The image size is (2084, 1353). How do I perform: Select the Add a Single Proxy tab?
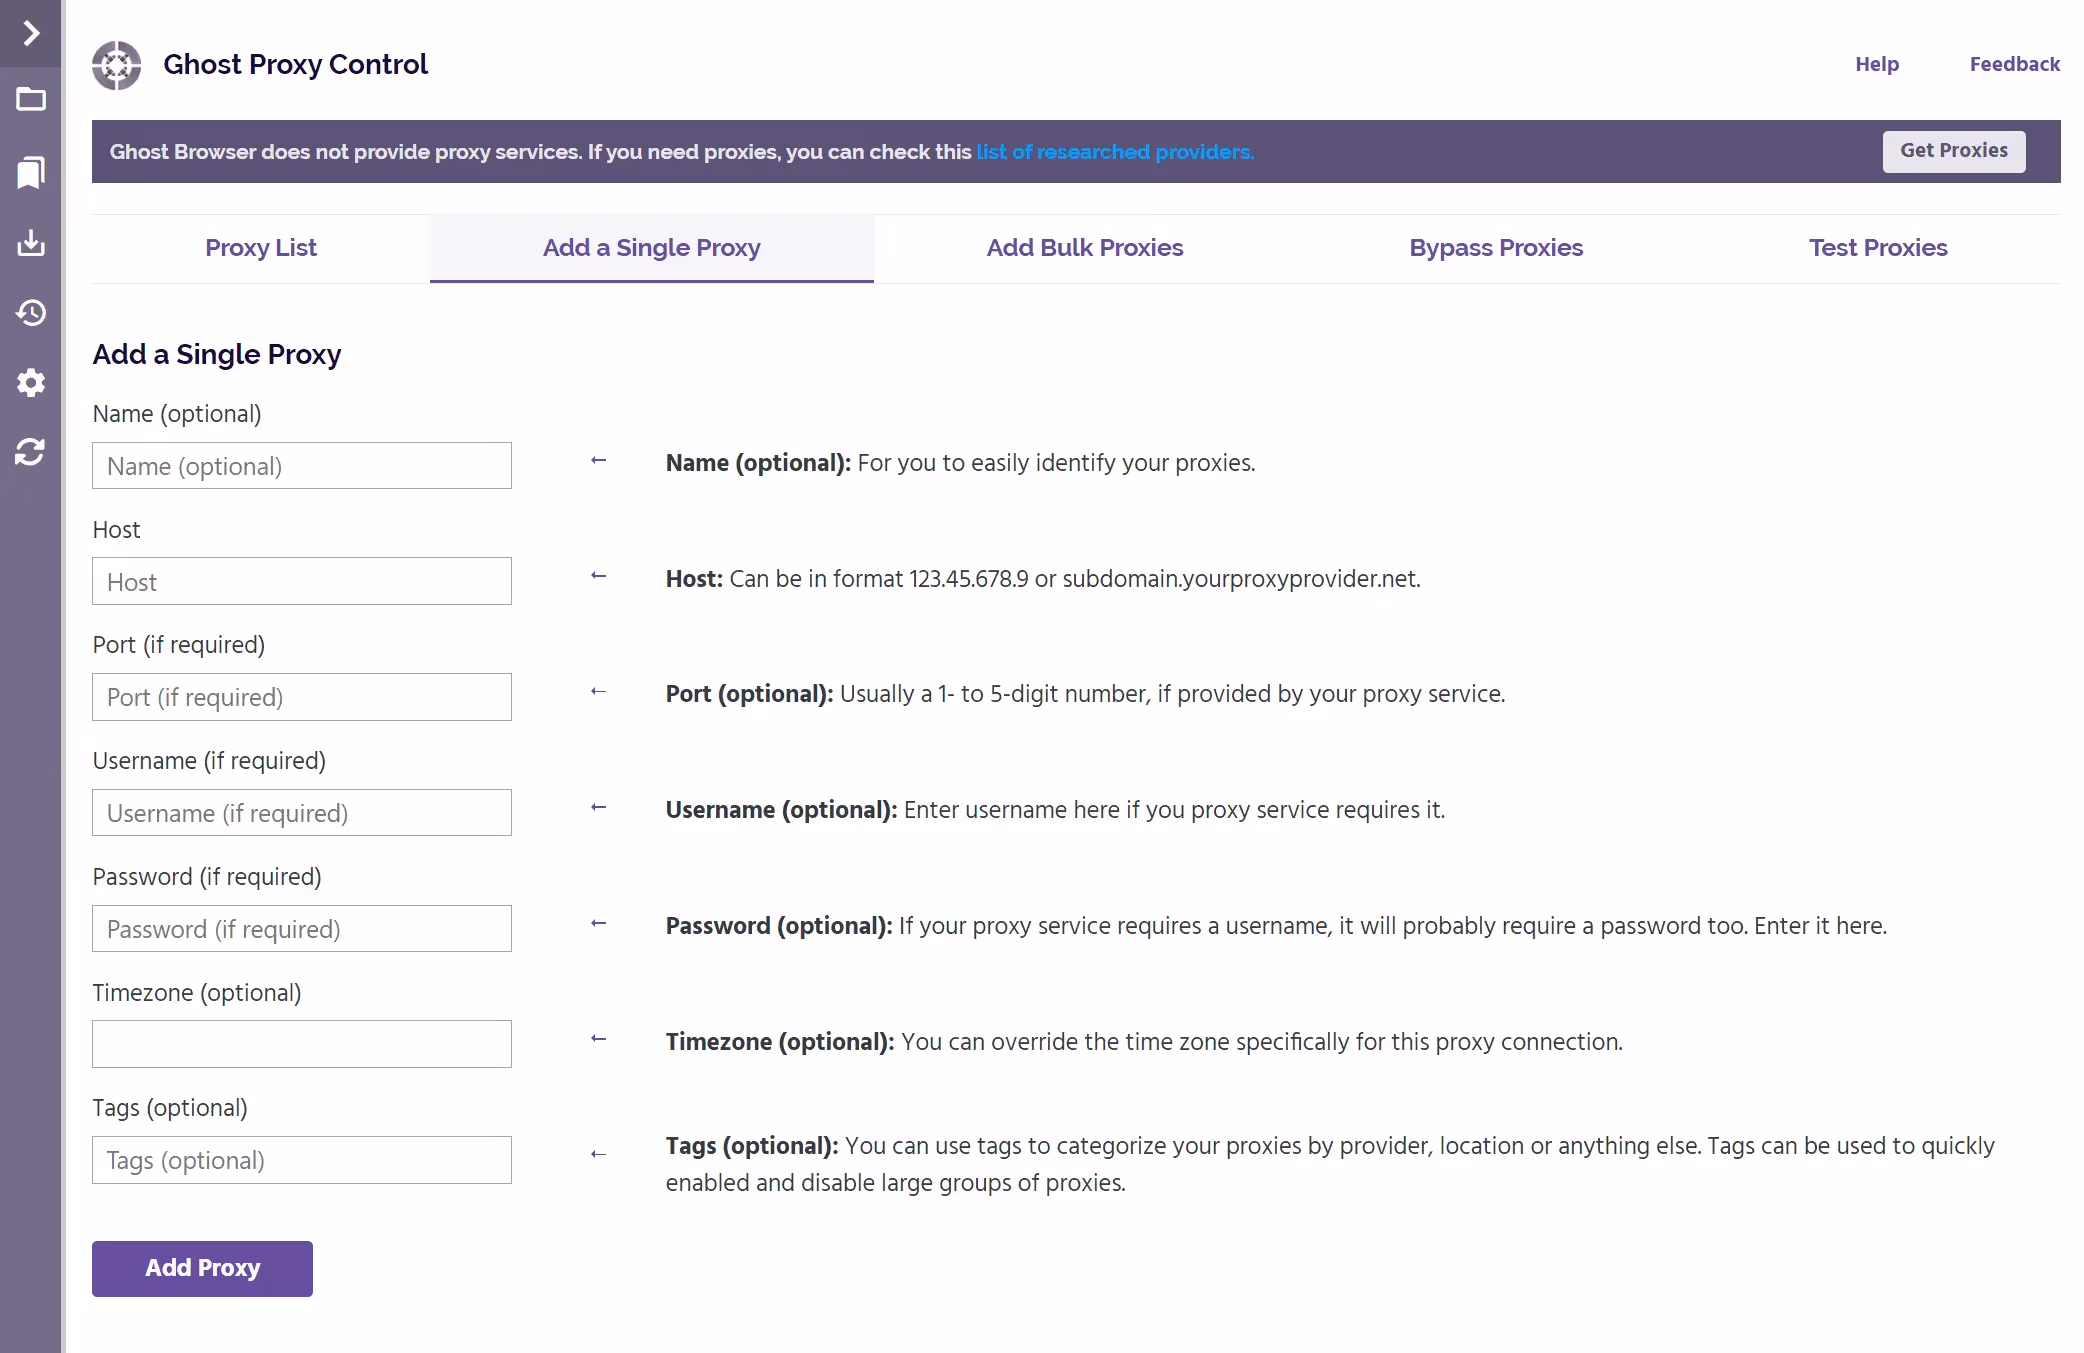(x=651, y=248)
